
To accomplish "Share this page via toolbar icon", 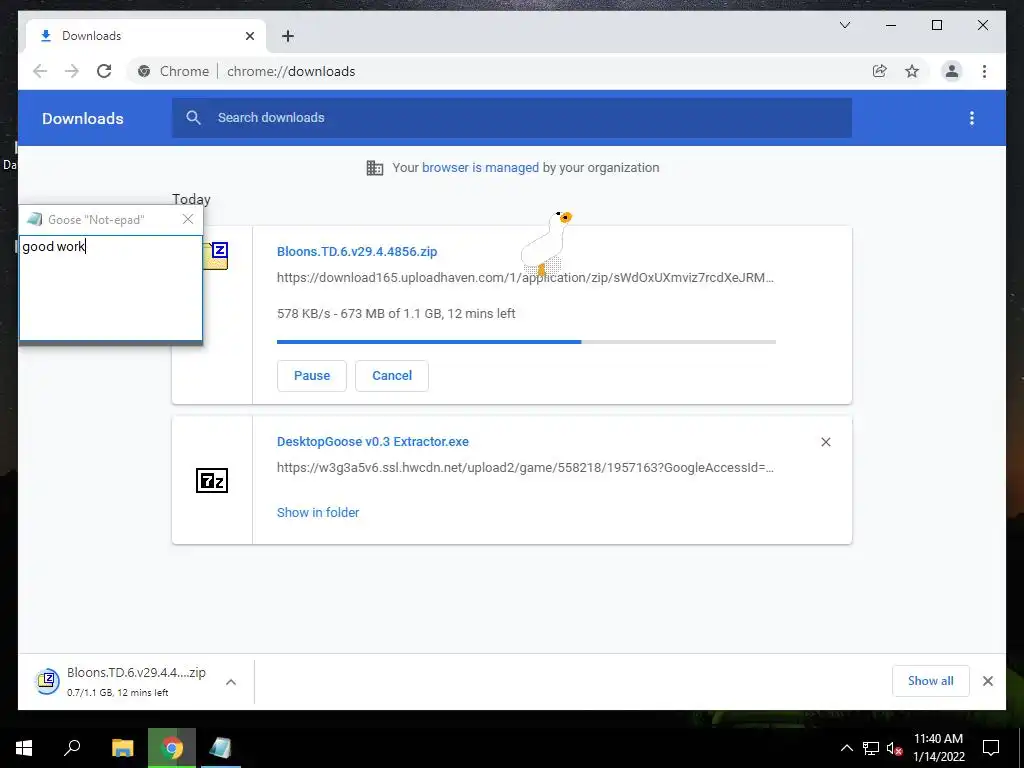I will (x=880, y=71).
